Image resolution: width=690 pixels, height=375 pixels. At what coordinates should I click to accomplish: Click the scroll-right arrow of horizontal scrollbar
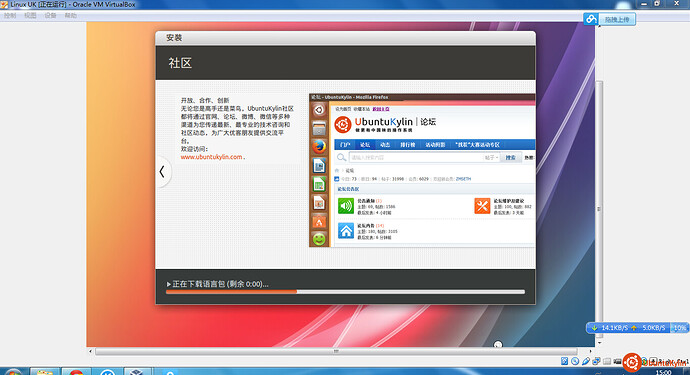click(x=591, y=351)
